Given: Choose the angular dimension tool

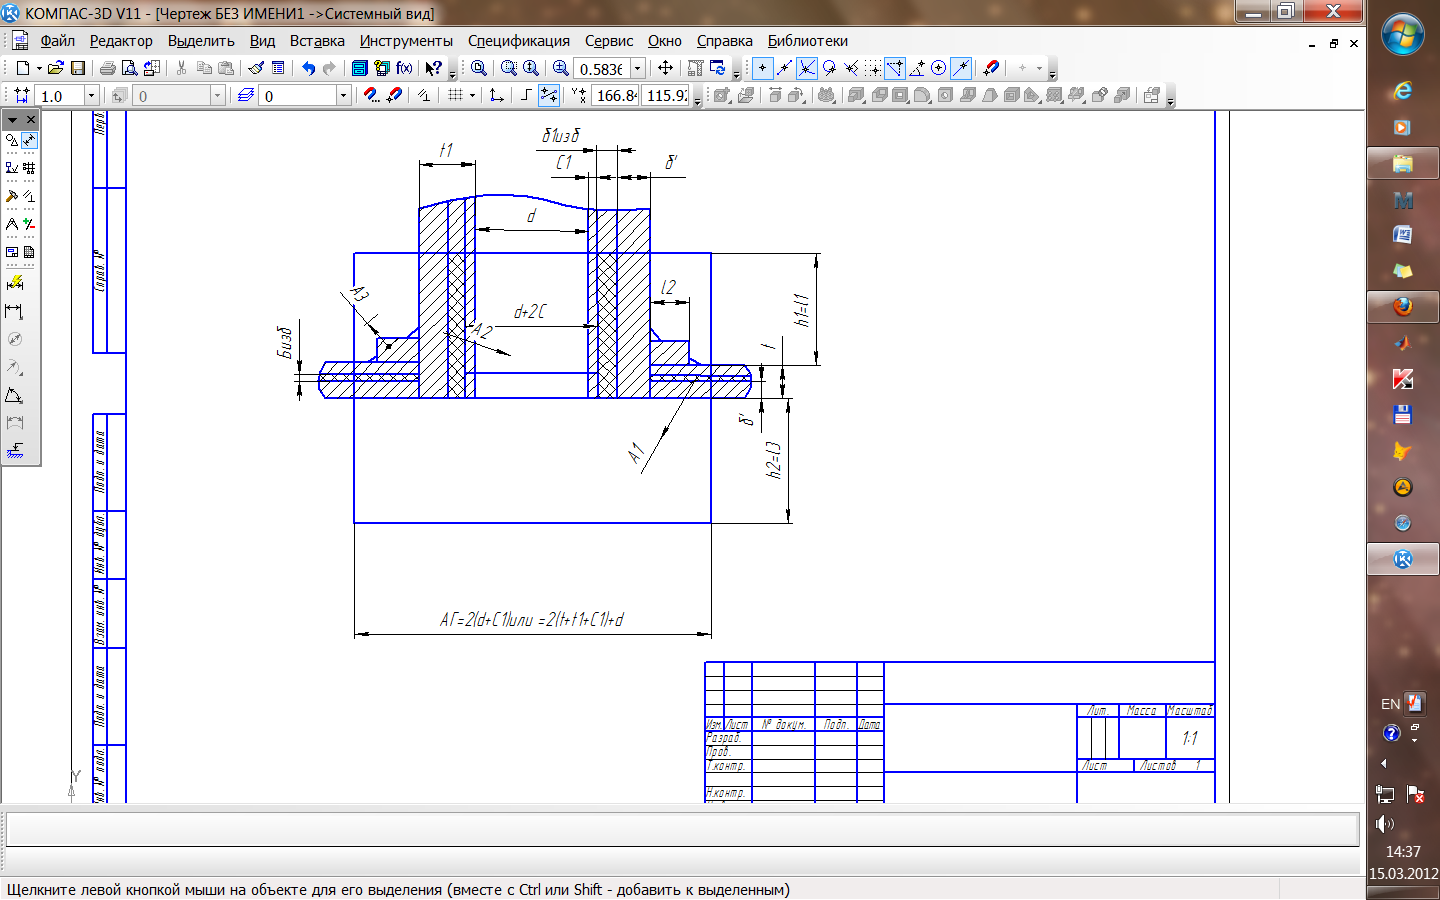Looking at the screenshot, I should tap(14, 396).
